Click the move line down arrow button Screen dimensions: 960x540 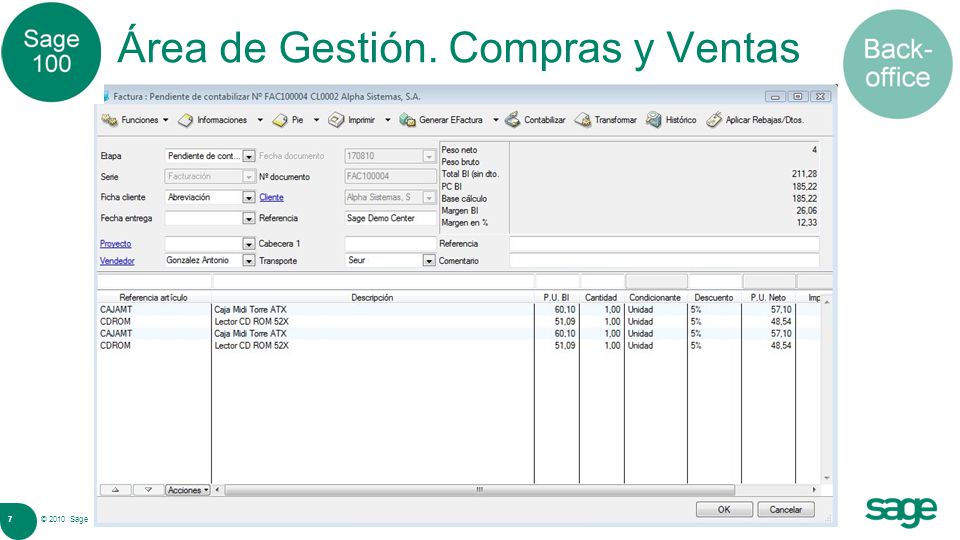pos(148,490)
